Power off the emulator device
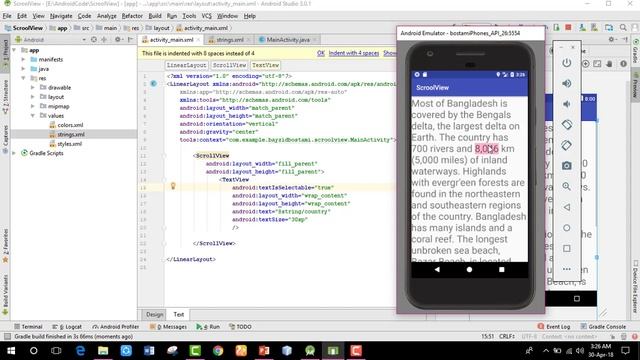 [x=567, y=63]
